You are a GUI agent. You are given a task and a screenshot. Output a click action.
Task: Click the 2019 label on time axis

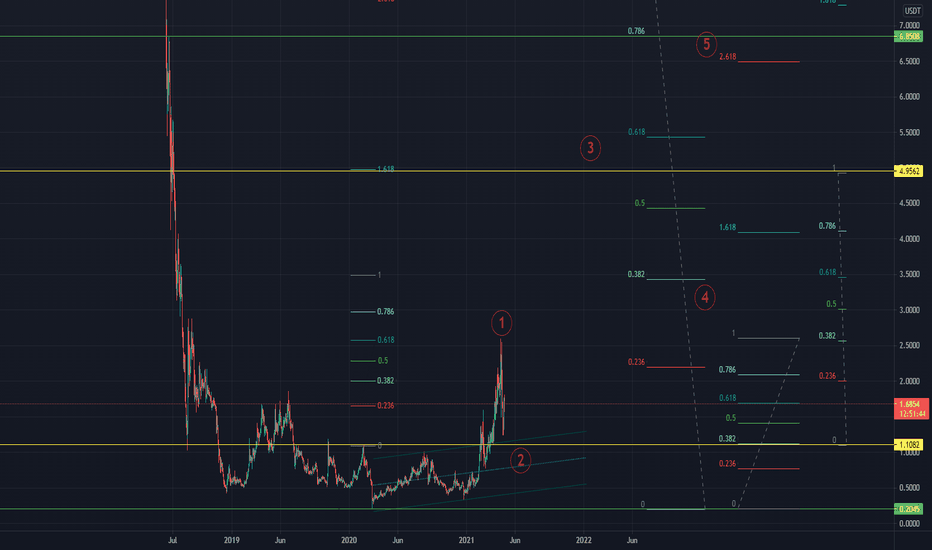click(231, 540)
